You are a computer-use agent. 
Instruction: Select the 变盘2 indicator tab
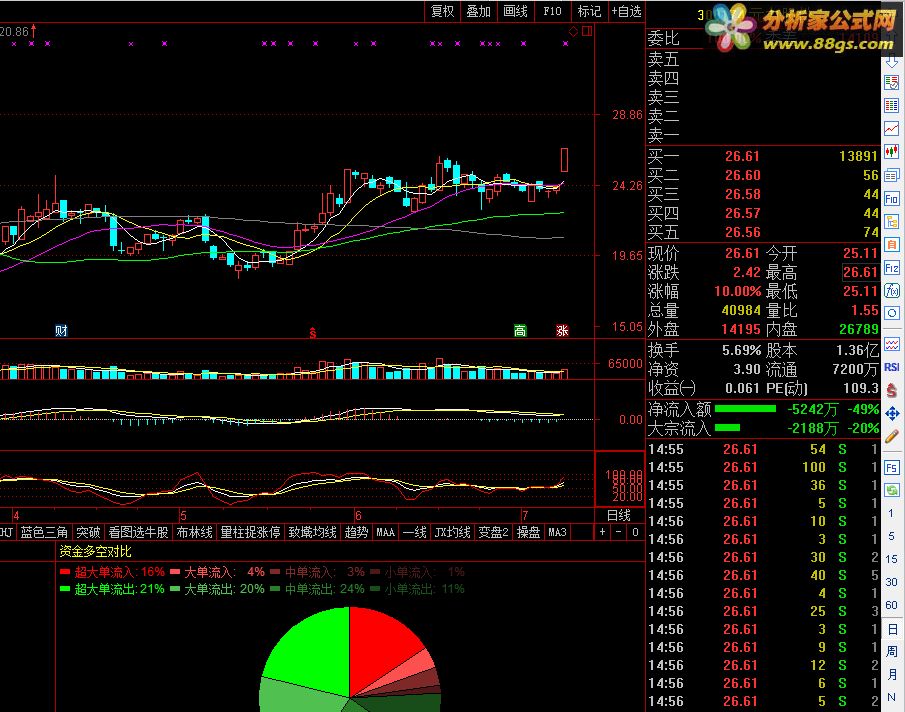click(493, 532)
